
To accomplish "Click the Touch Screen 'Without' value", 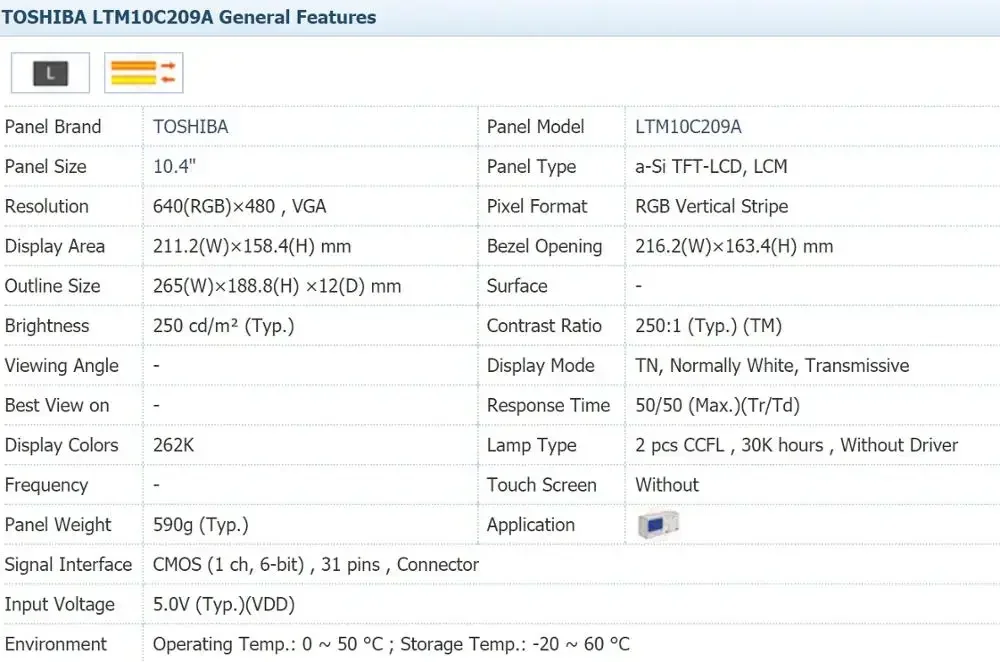I will coord(667,485).
